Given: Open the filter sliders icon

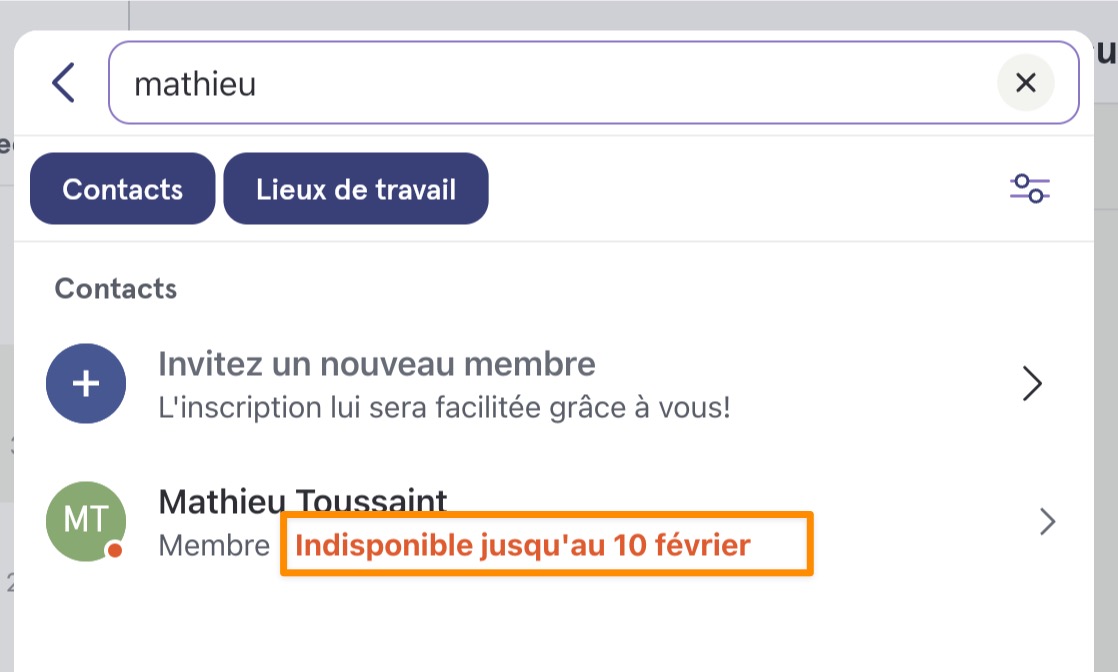Looking at the screenshot, I should (x=1030, y=189).
